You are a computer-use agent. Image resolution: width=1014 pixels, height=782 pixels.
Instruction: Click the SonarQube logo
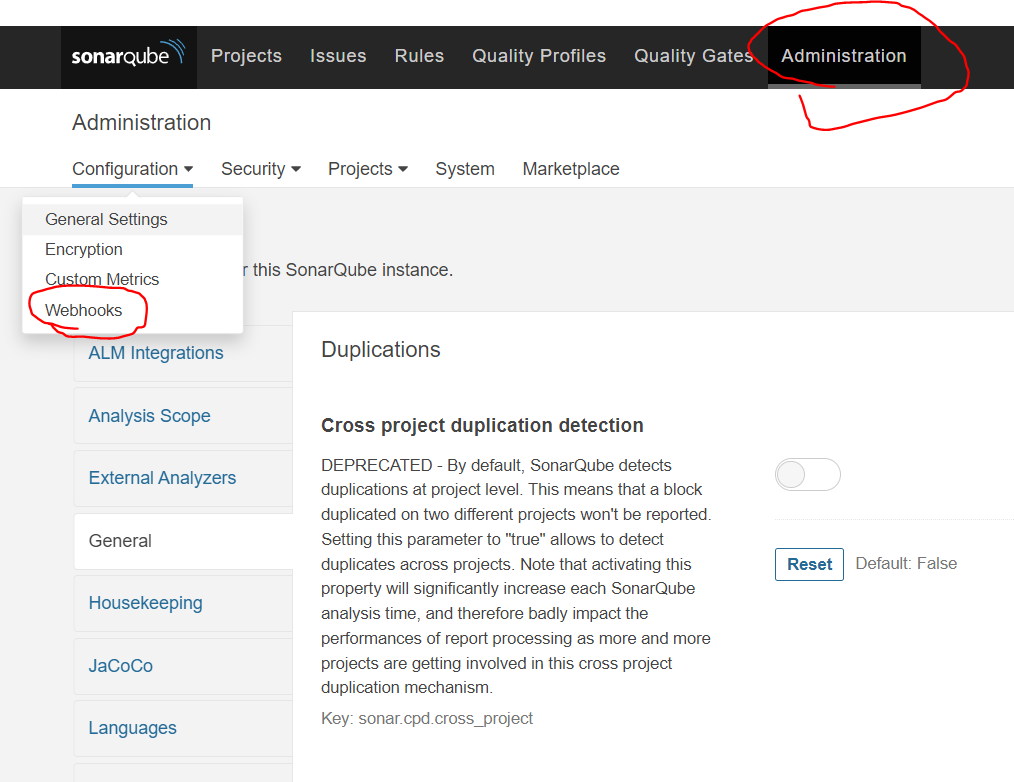[x=128, y=56]
